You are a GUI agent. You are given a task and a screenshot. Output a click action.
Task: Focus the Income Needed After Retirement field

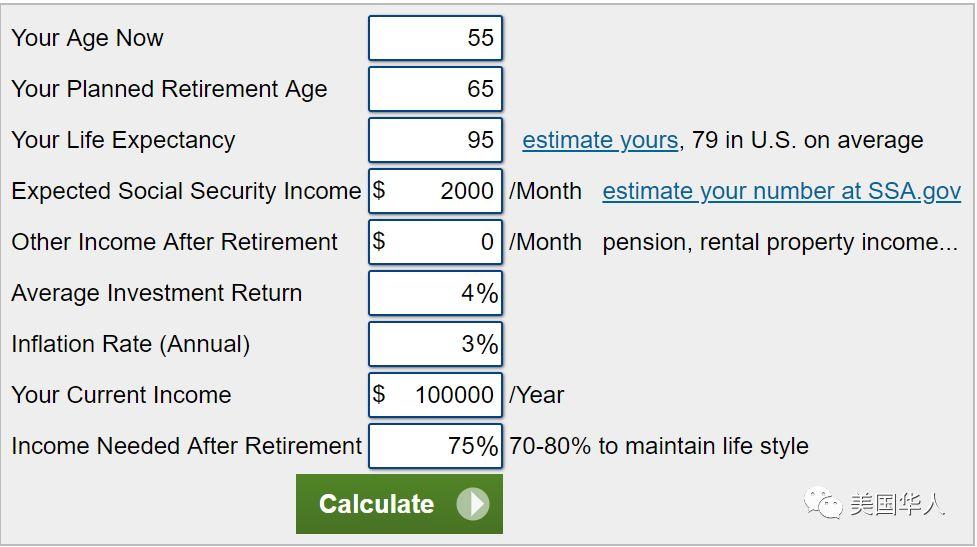pos(435,446)
